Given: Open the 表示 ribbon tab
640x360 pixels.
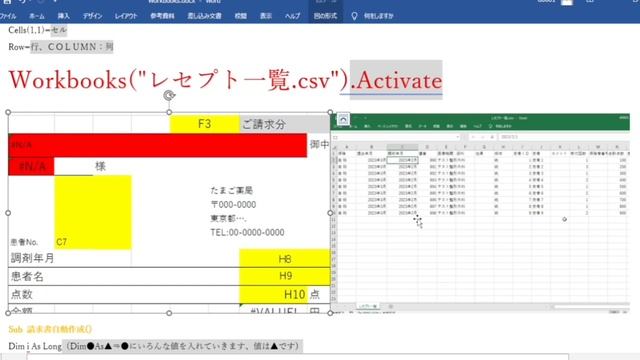Looking at the screenshot, I should (x=266, y=16).
